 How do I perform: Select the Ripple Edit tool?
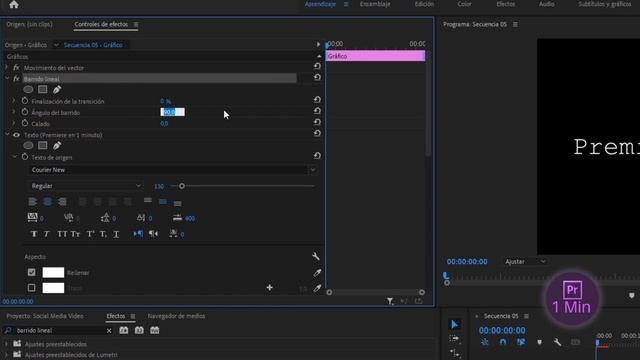pyautogui.click(x=454, y=353)
